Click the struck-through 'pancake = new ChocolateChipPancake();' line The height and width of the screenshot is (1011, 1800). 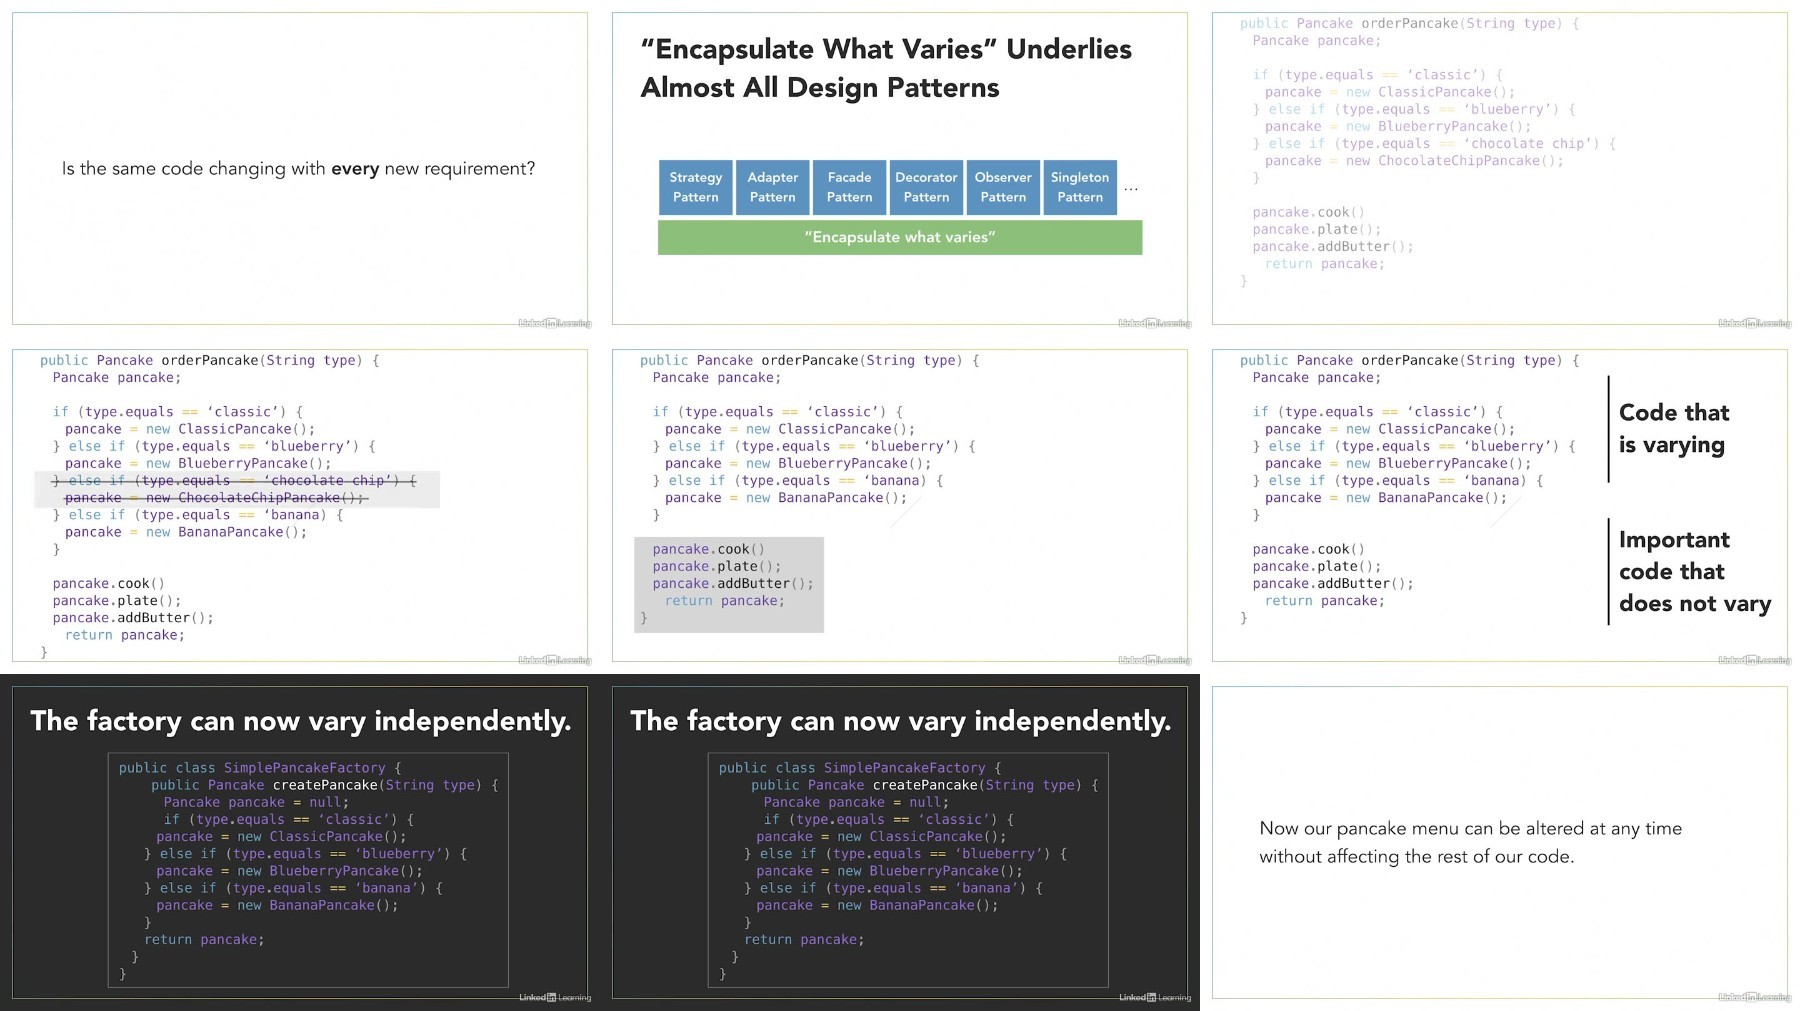[215, 498]
